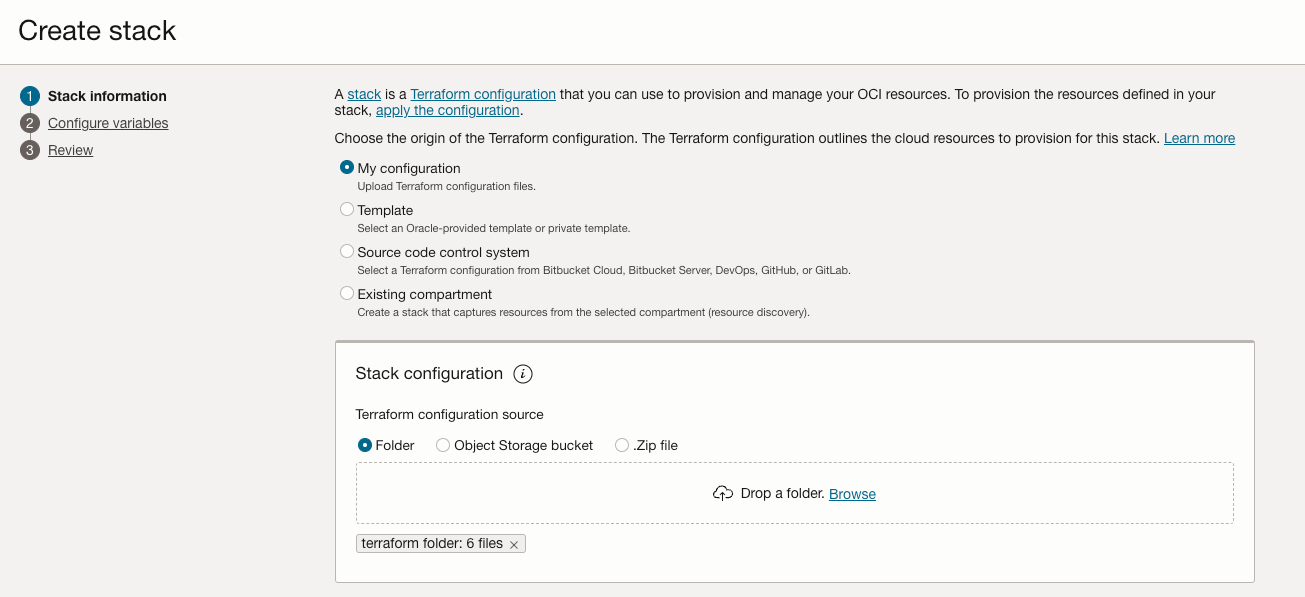Select the Existing compartment radio button
This screenshot has width=1305, height=597.
[x=347, y=294]
